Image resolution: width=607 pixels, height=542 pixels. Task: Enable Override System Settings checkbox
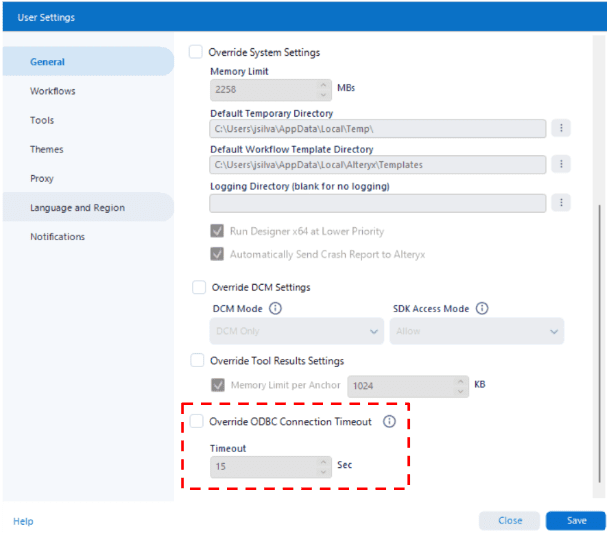point(196,52)
